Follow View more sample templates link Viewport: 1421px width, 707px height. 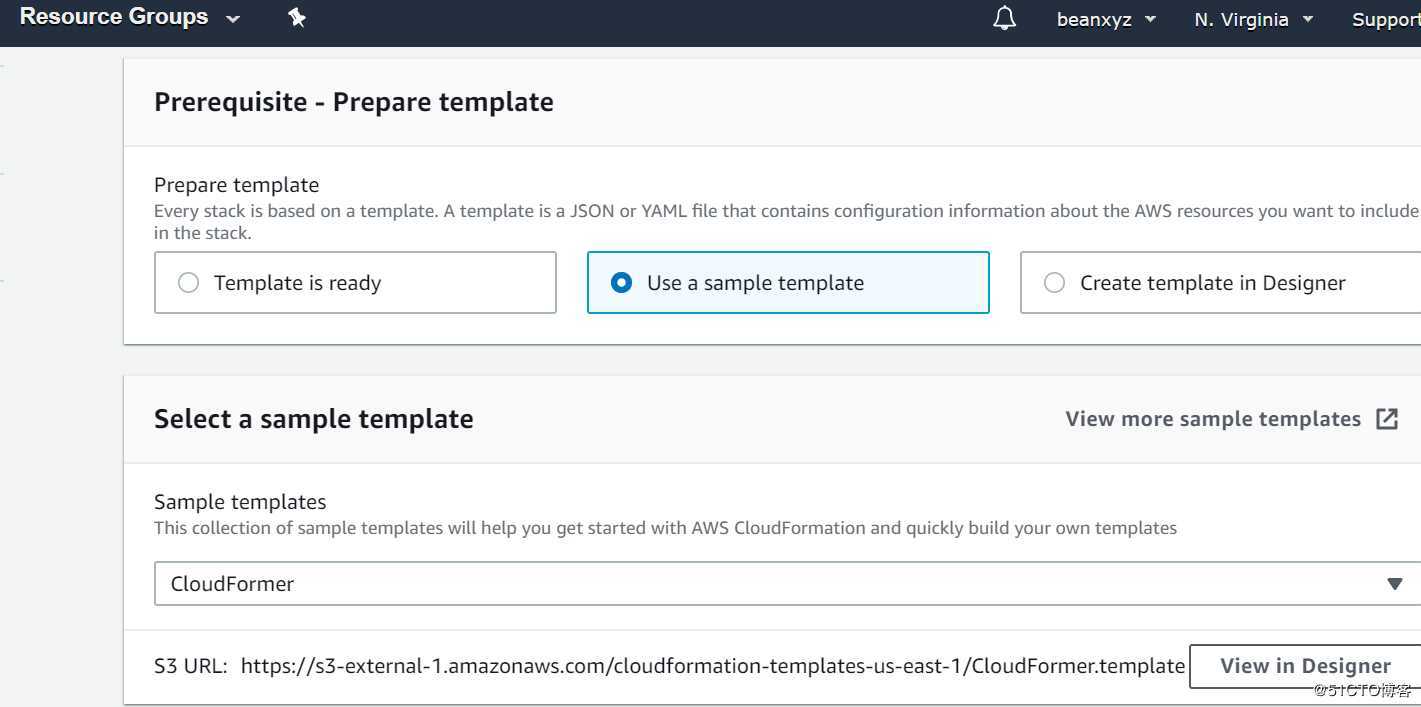1213,419
